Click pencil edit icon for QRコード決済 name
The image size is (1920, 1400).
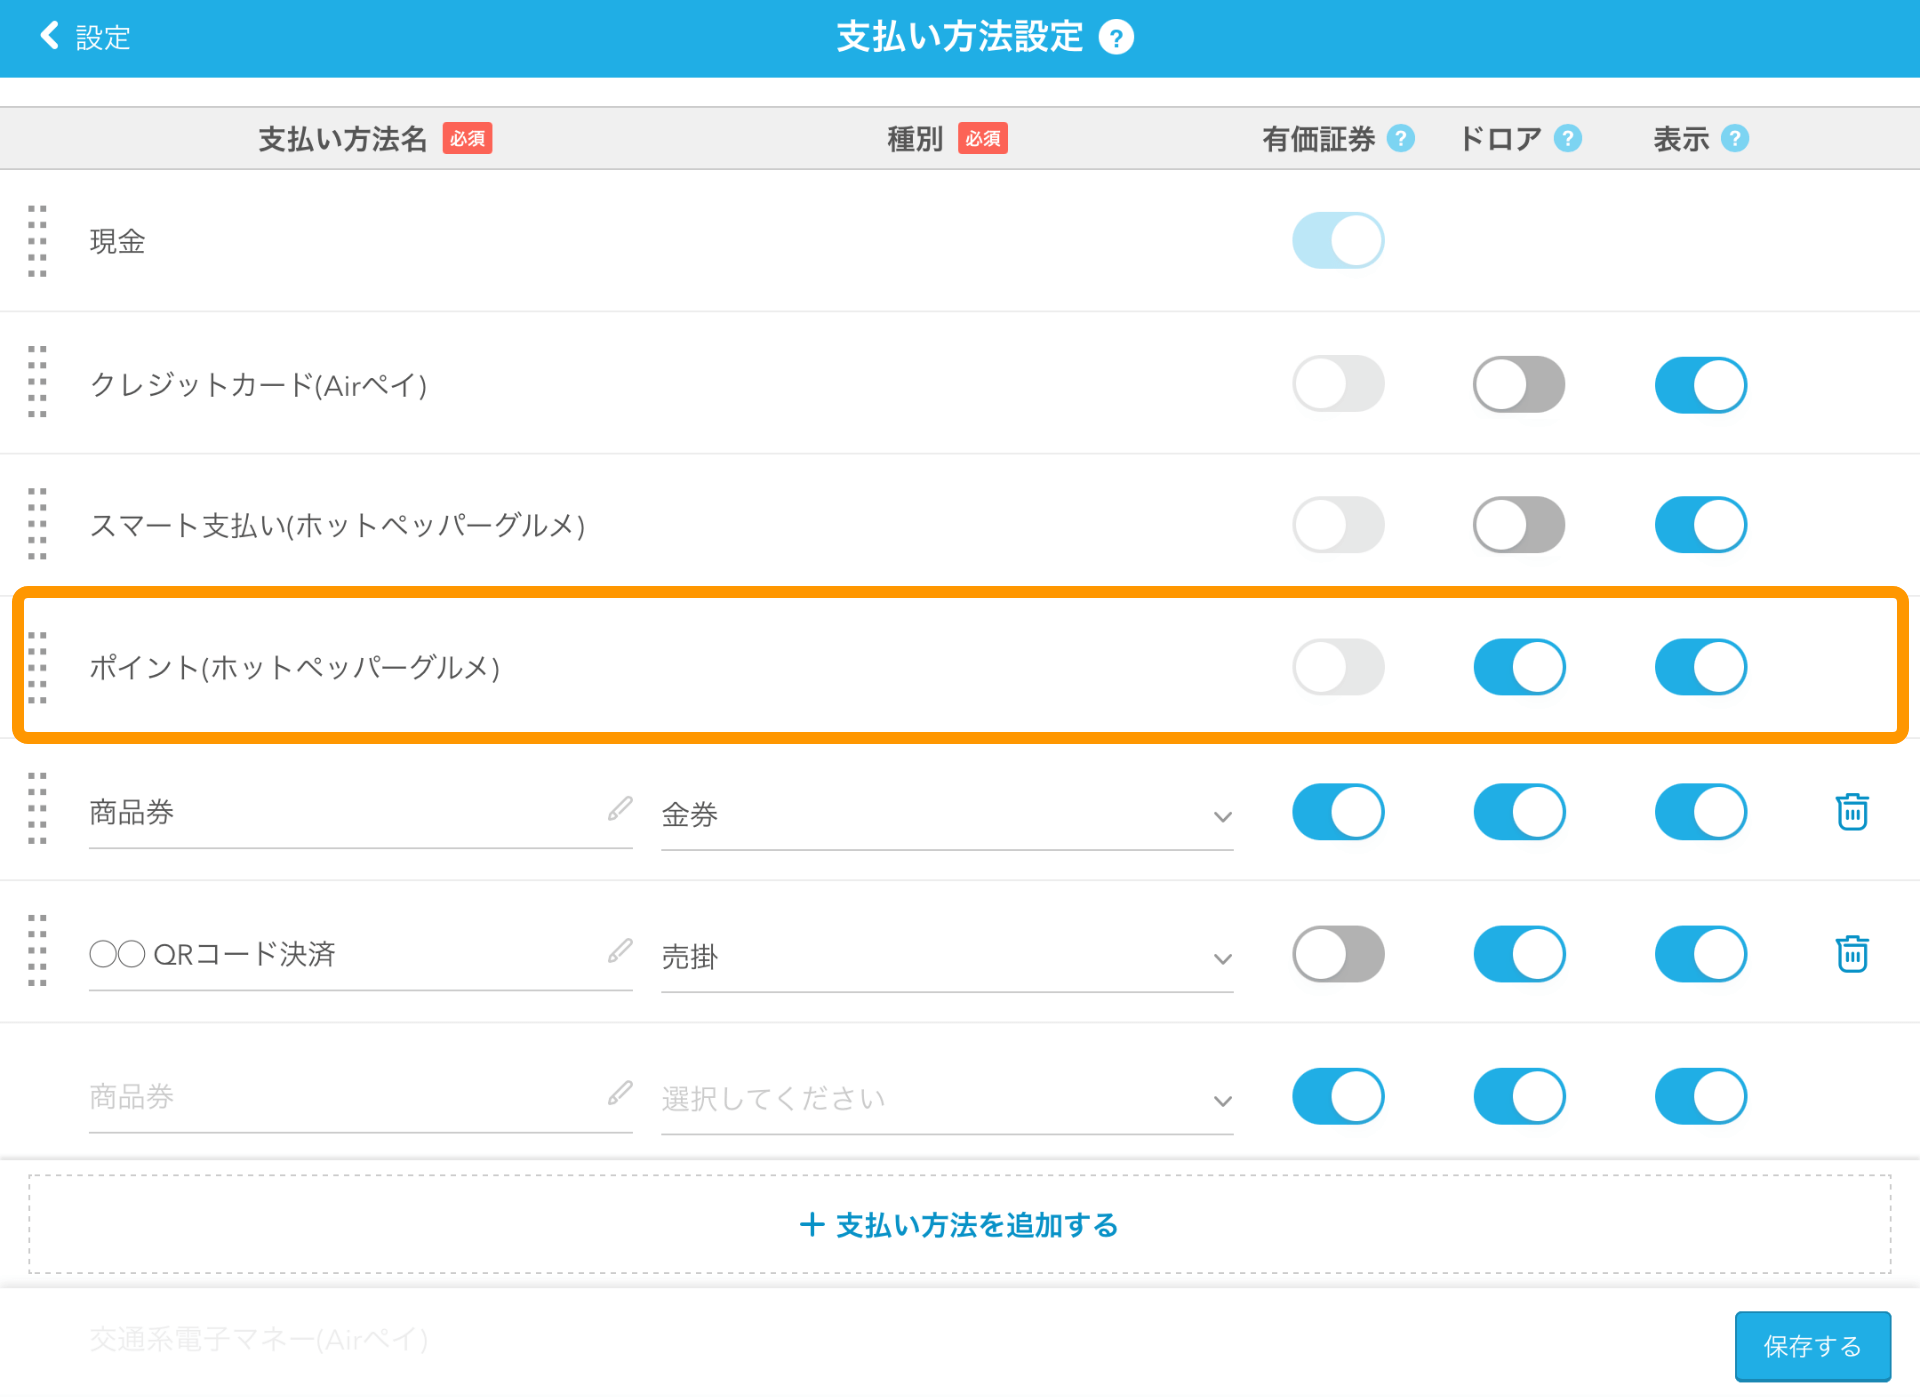pyautogui.click(x=620, y=950)
